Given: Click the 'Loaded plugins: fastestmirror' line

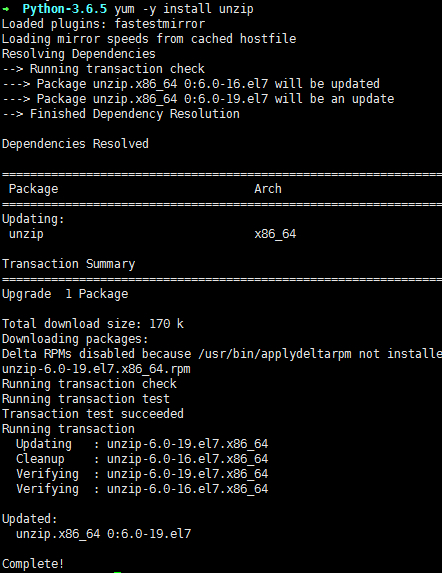Looking at the screenshot, I should 103,24.
